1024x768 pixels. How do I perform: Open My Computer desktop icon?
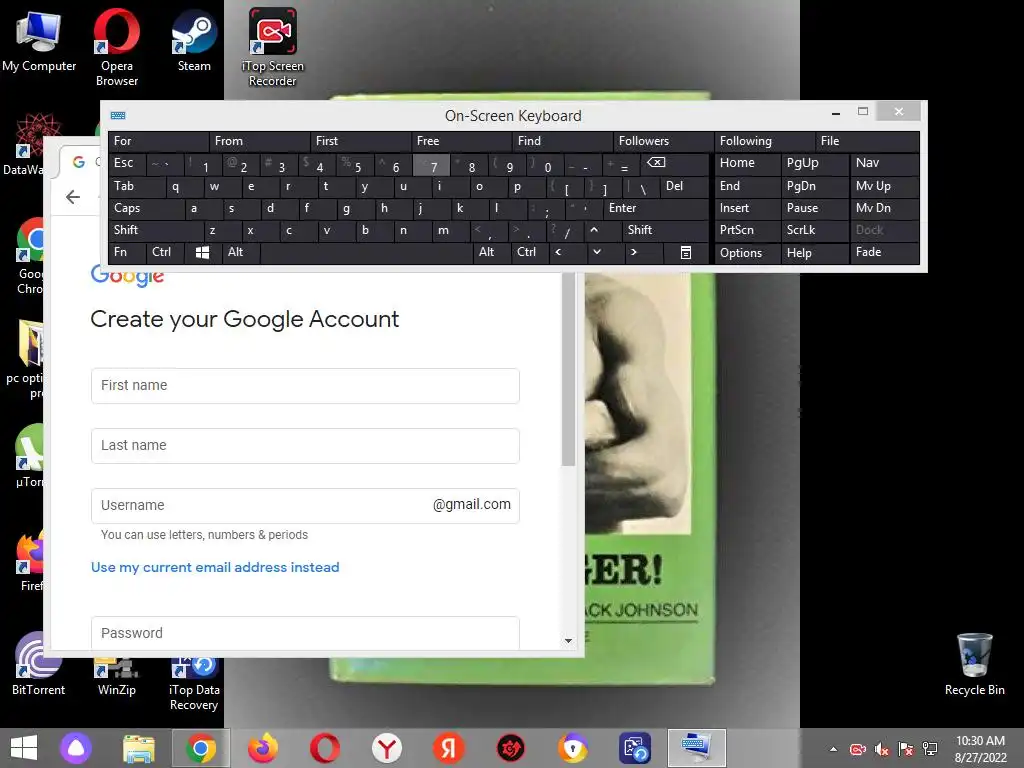[x=39, y=40]
